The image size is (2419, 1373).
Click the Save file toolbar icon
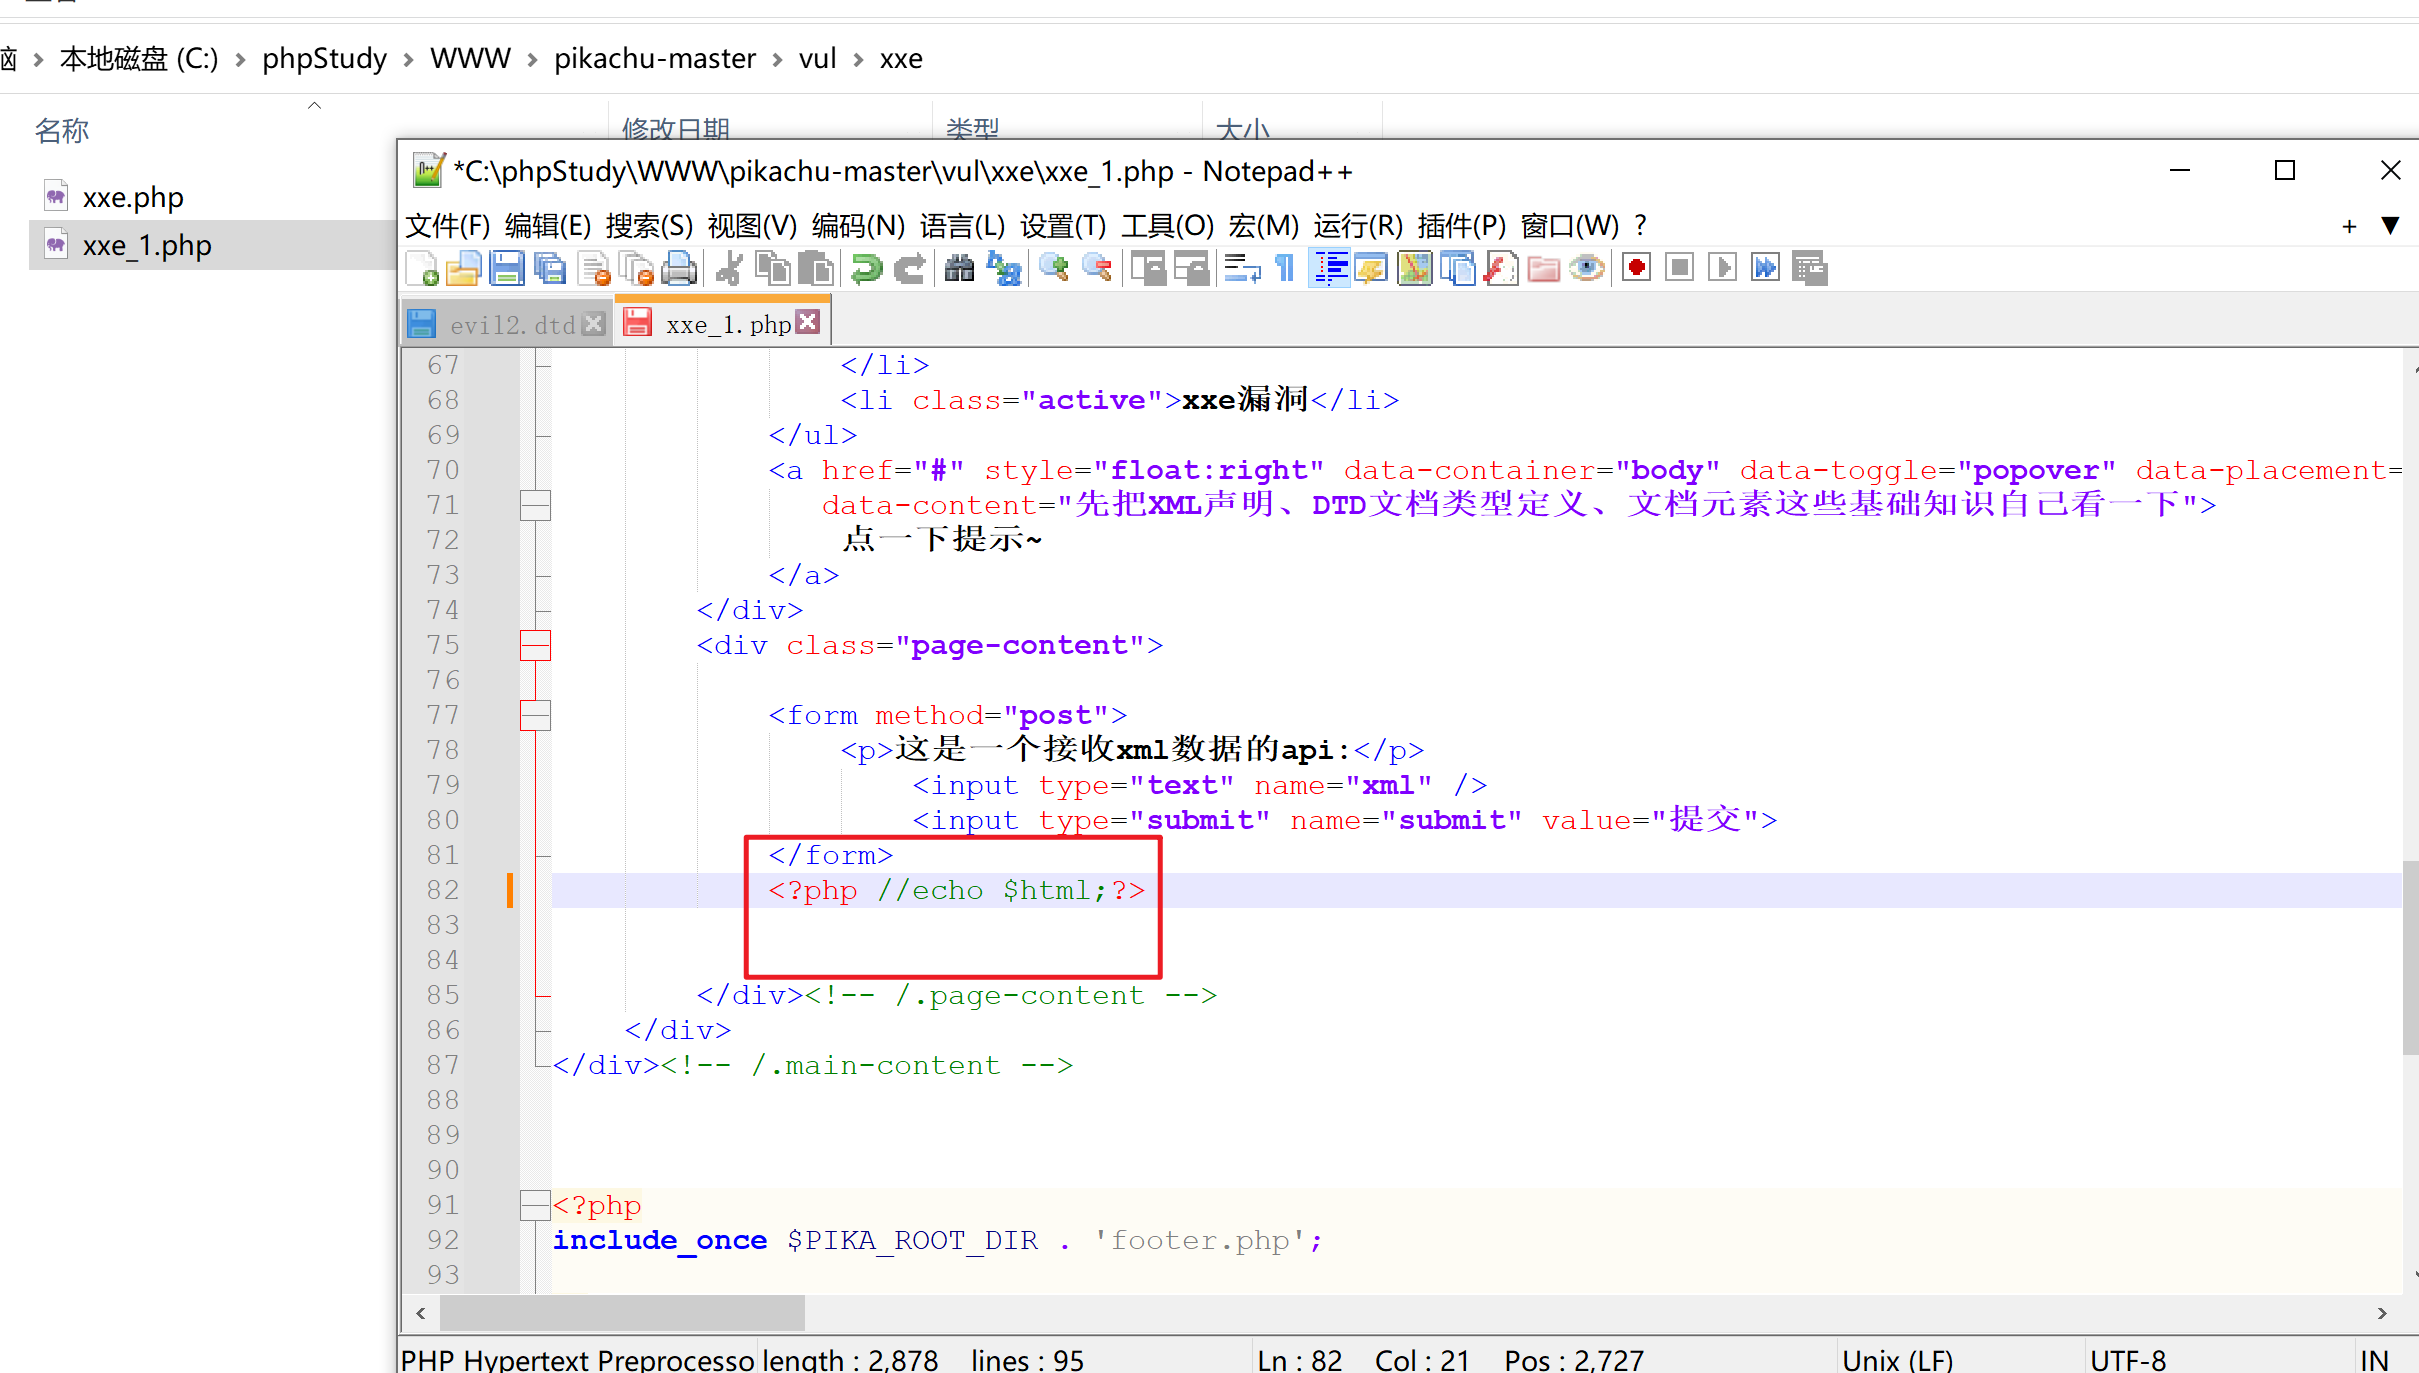[507, 268]
